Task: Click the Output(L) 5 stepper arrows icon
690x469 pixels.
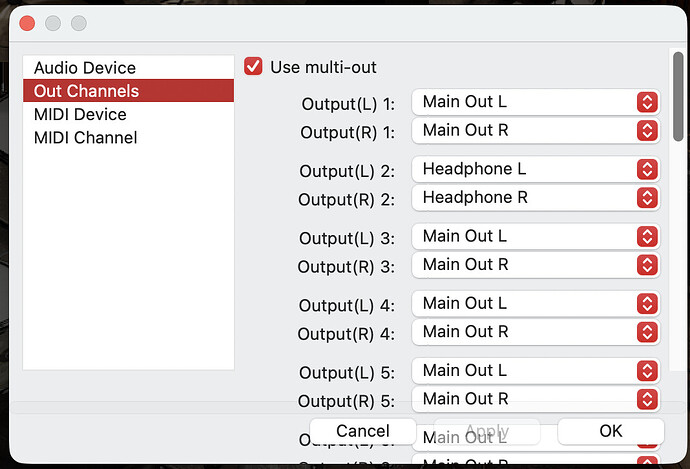Action: point(647,371)
